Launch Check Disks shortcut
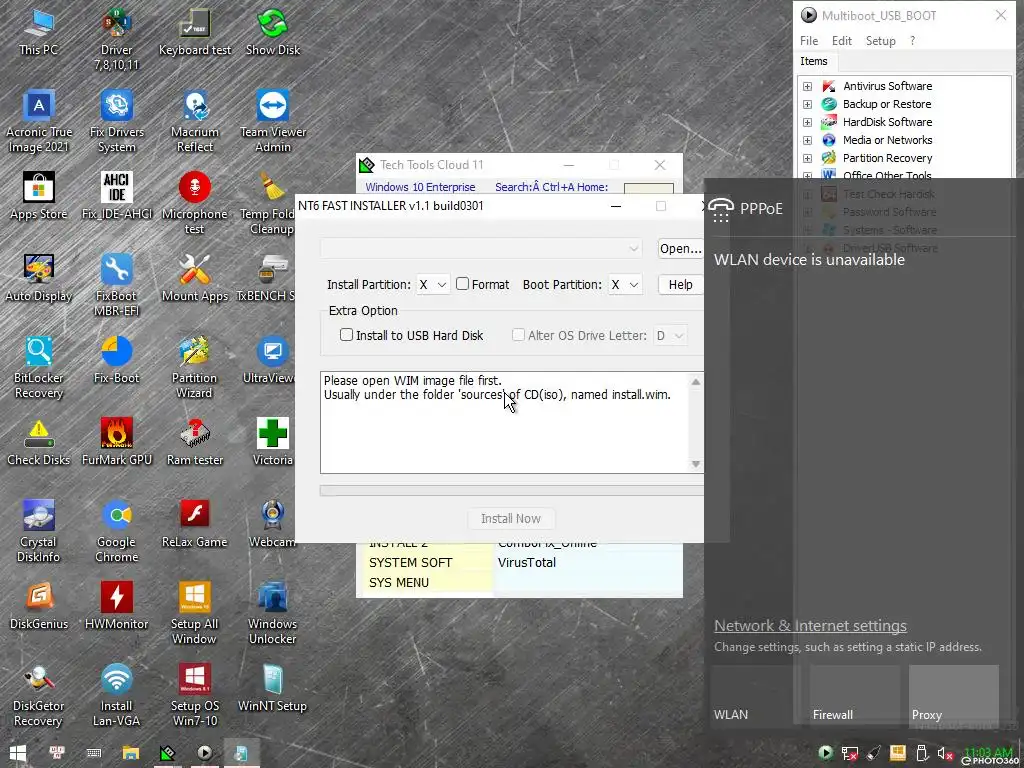 [x=39, y=442]
